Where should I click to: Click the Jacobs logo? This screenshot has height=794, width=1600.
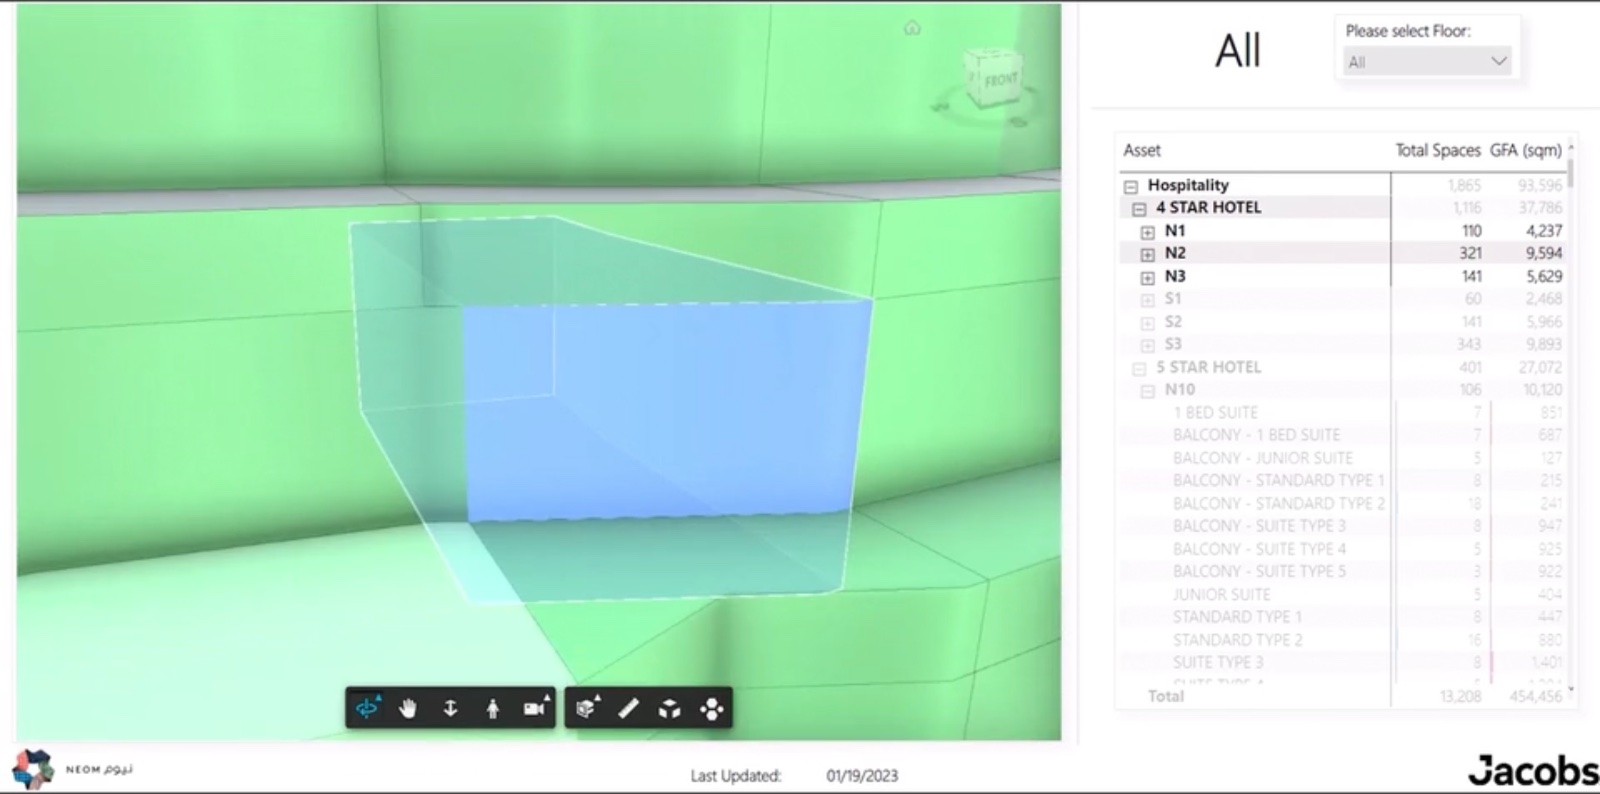pyautogui.click(x=1533, y=770)
